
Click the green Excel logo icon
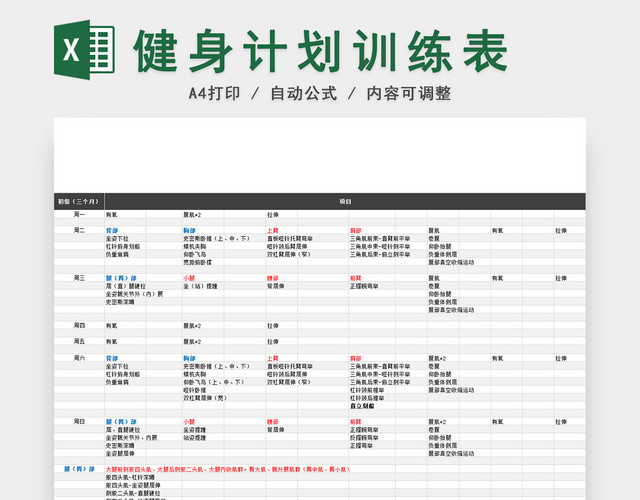coord(84,50)
